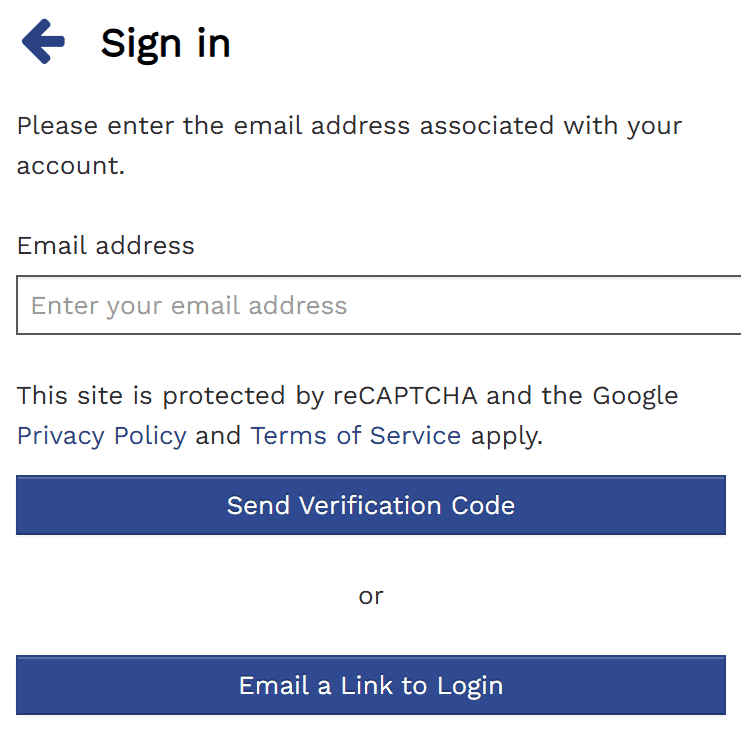View Google's Privacy Policy
The width and height of the screenshot is (741, 733).
(102, 436)
